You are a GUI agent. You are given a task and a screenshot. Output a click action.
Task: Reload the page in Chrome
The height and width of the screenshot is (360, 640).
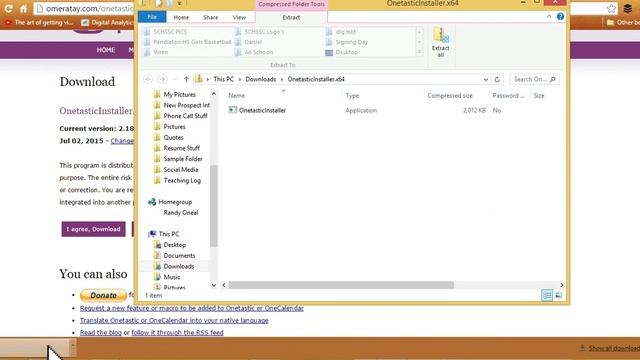(8, 9)
